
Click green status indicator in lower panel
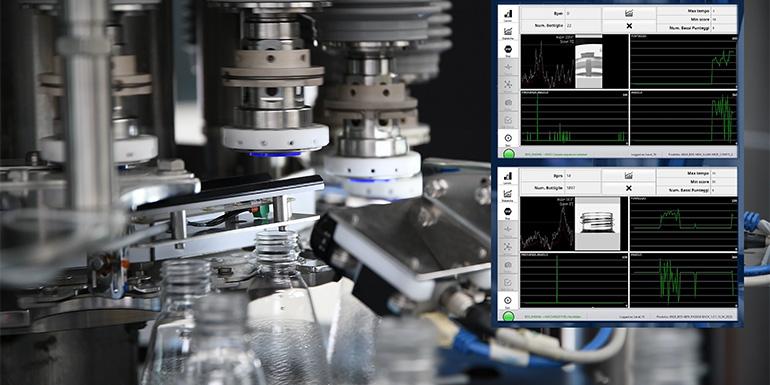click(509, 316)
